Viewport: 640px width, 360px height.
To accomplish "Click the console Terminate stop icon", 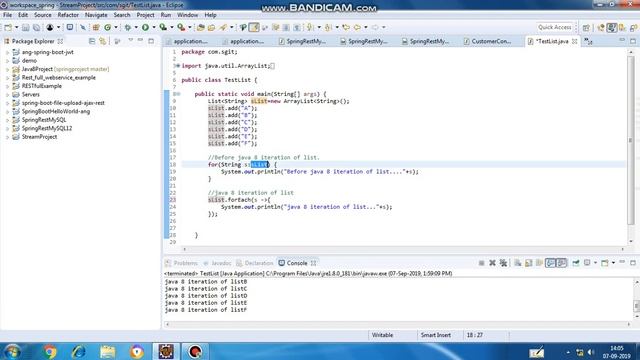I will 481,263.
